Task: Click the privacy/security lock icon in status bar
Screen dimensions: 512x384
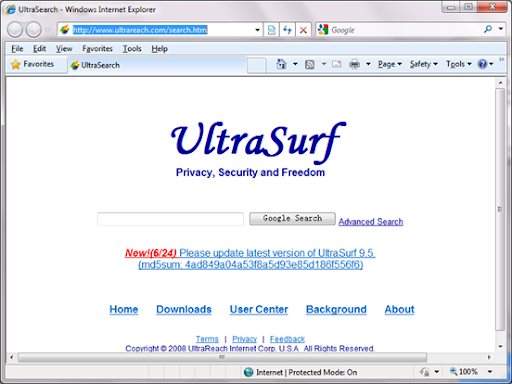Action: [425, 372]
